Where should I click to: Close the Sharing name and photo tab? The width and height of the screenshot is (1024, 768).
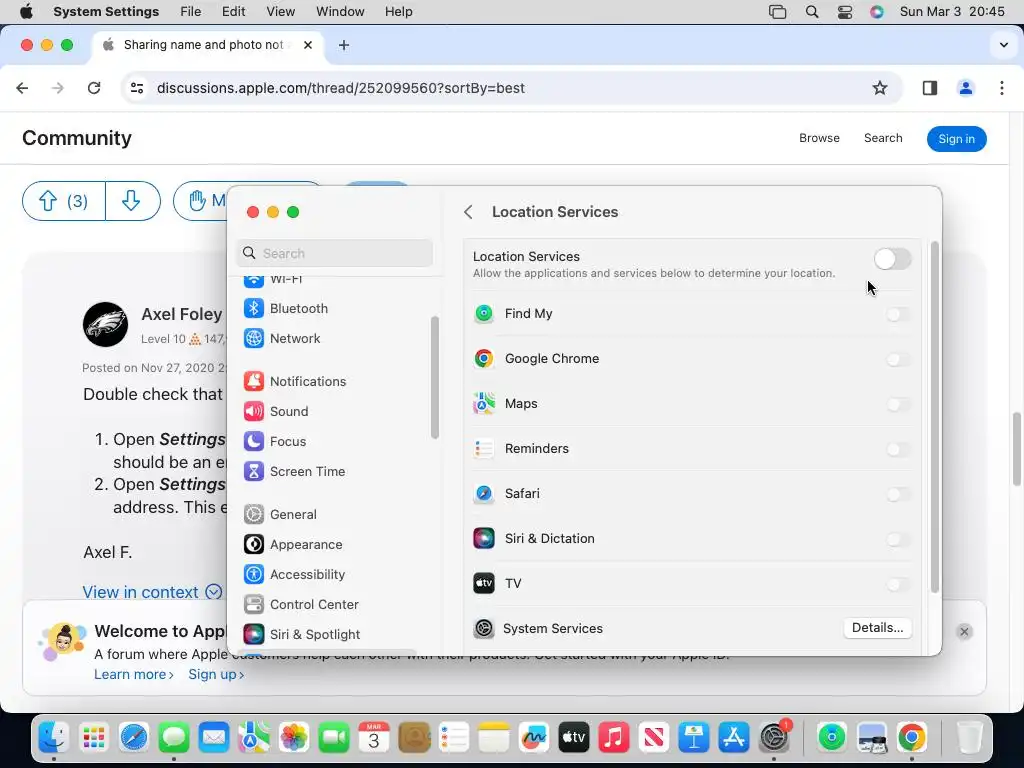click(308, 45)
